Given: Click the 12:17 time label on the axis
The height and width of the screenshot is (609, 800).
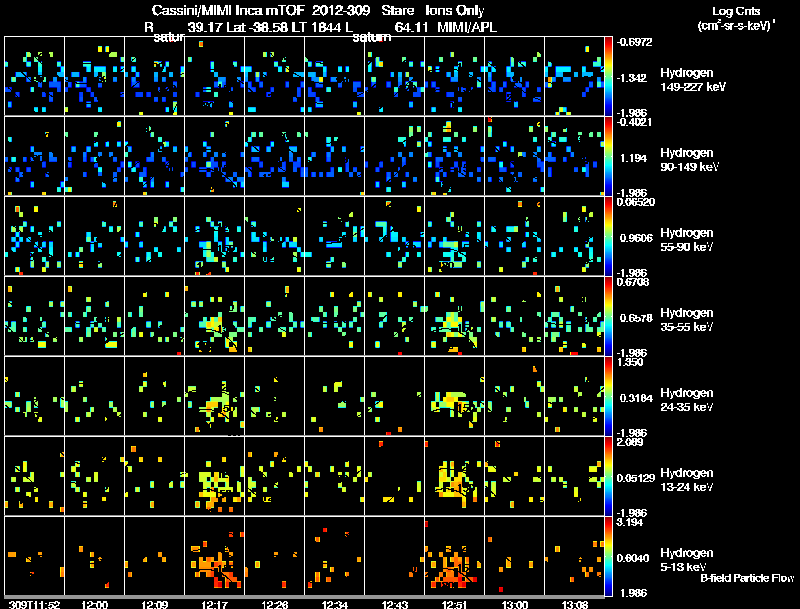Looking at the screenshot, I should point(214,604).
